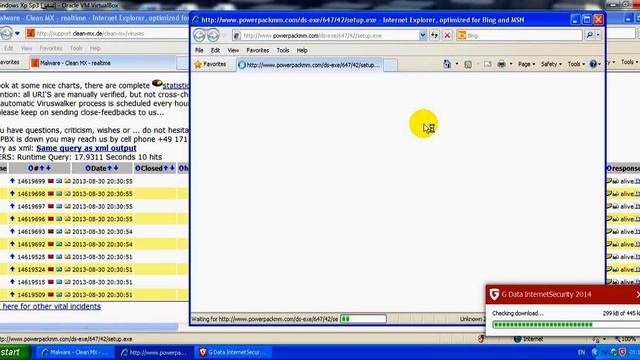
Task: Click the G Data download check progress bar
Action: (566, 324)
